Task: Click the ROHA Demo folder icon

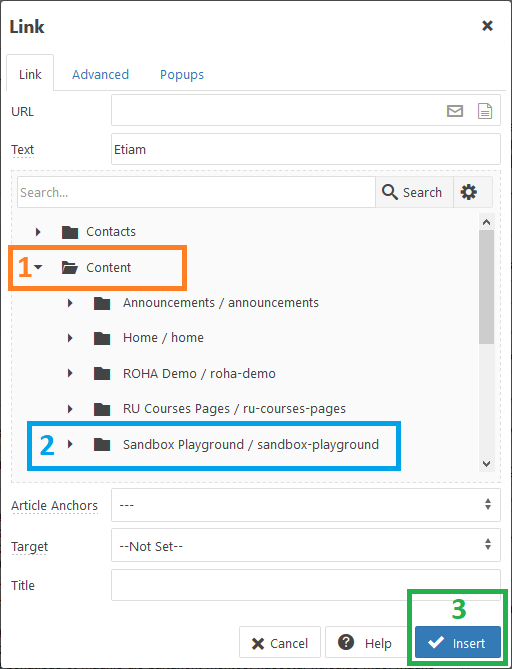Action: pos(102,374)
